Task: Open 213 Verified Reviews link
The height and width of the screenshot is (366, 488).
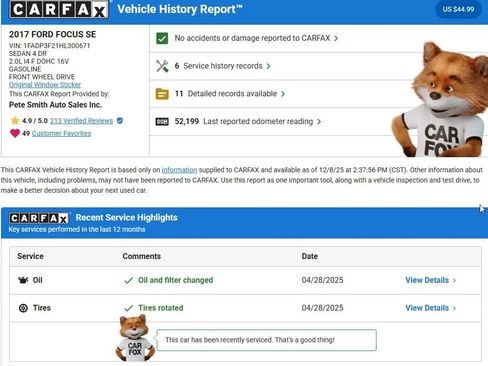Action: pyautogui.click(x=81, y=121)
